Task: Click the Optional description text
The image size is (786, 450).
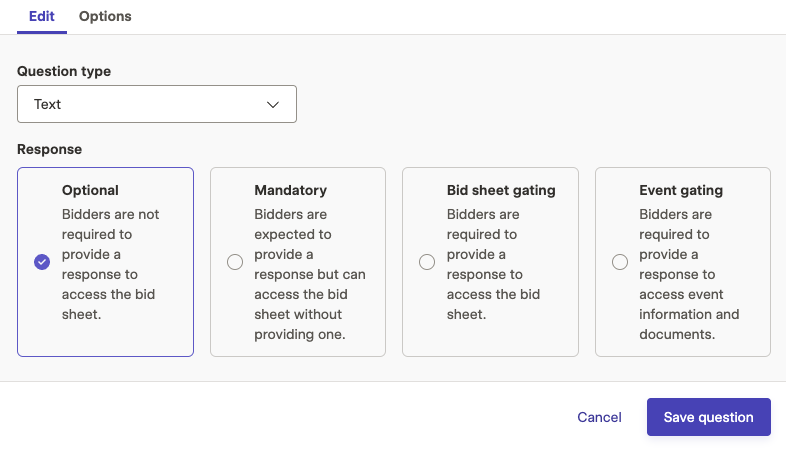Action: 110,264
